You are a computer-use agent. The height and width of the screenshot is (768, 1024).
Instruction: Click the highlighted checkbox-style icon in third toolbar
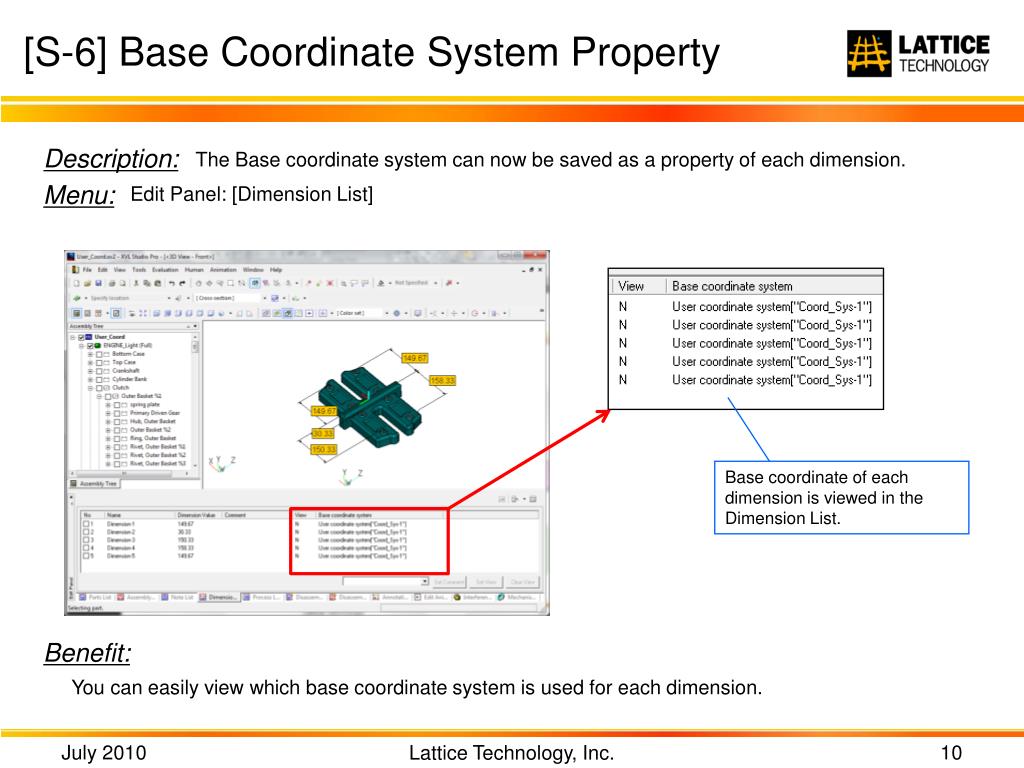116,313
